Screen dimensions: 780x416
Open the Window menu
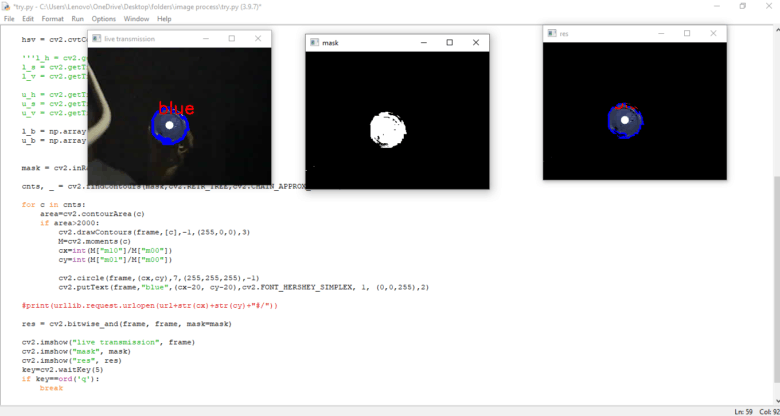(136, 19)
